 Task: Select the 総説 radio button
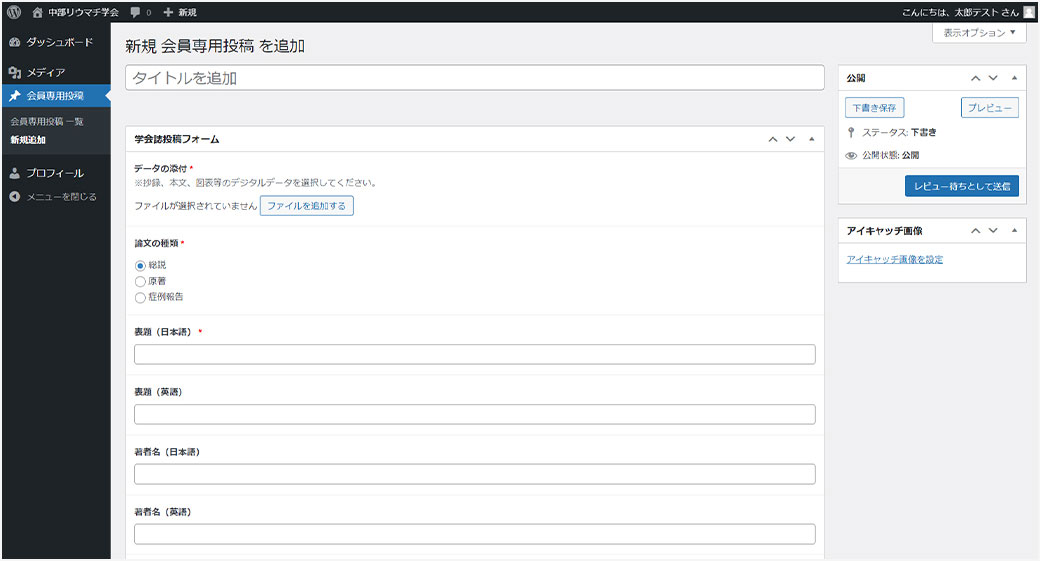tap(140, 265)
